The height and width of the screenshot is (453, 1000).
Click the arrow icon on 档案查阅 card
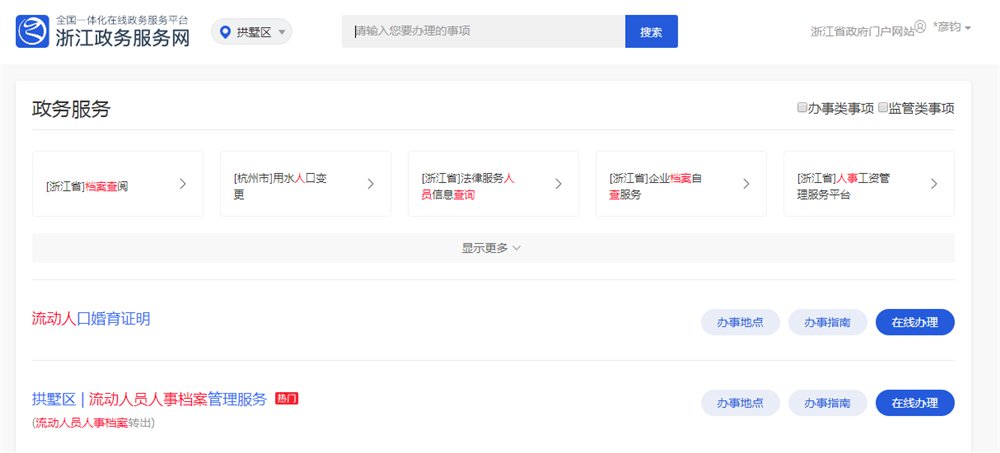[182, 183]
